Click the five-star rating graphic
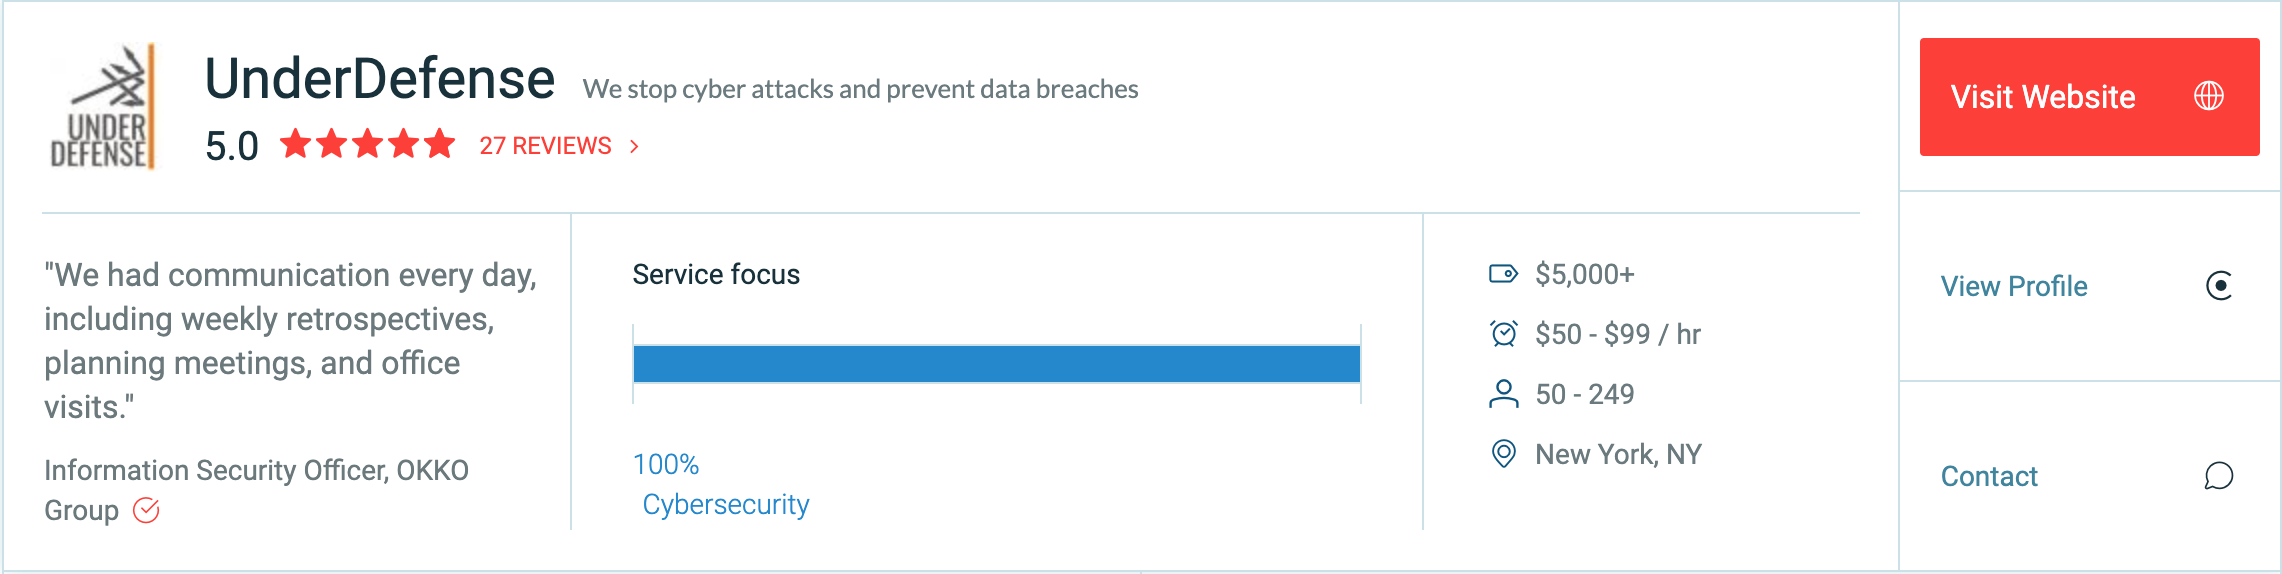Screen dimensions: 2282x574 tap(367, 145)
